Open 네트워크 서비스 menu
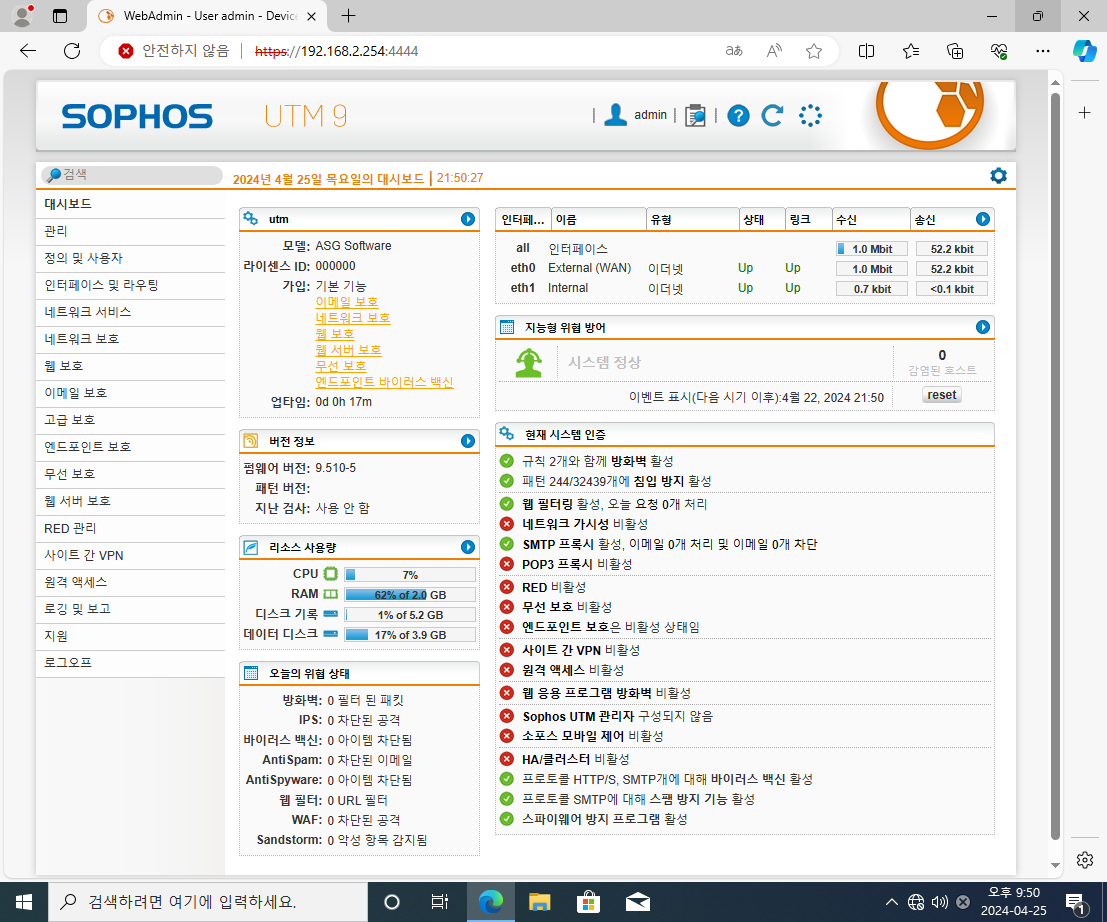 click(131, 312)
